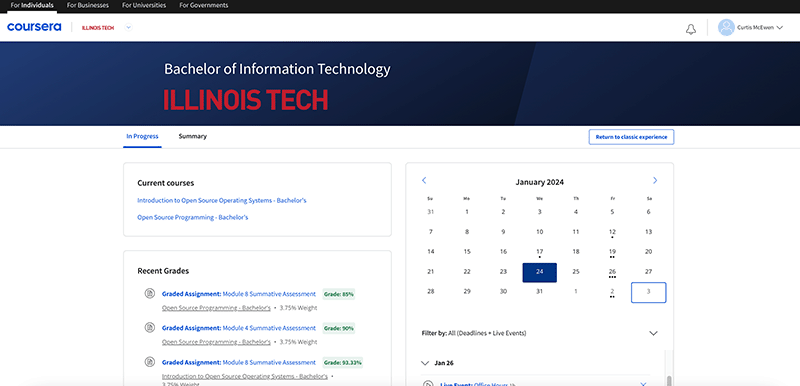This screenshot has height=386, width=800.
Task: Select For Individuals in top bar
Action: [x=32, y=6]
